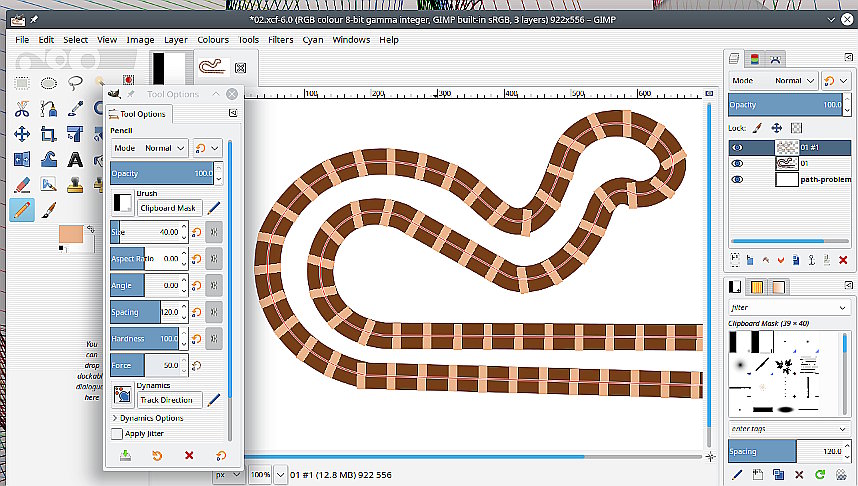This screenshot has height=486, width=858.
Task: Click the Clipboard Mask brush name button
Action: [170, 208]
